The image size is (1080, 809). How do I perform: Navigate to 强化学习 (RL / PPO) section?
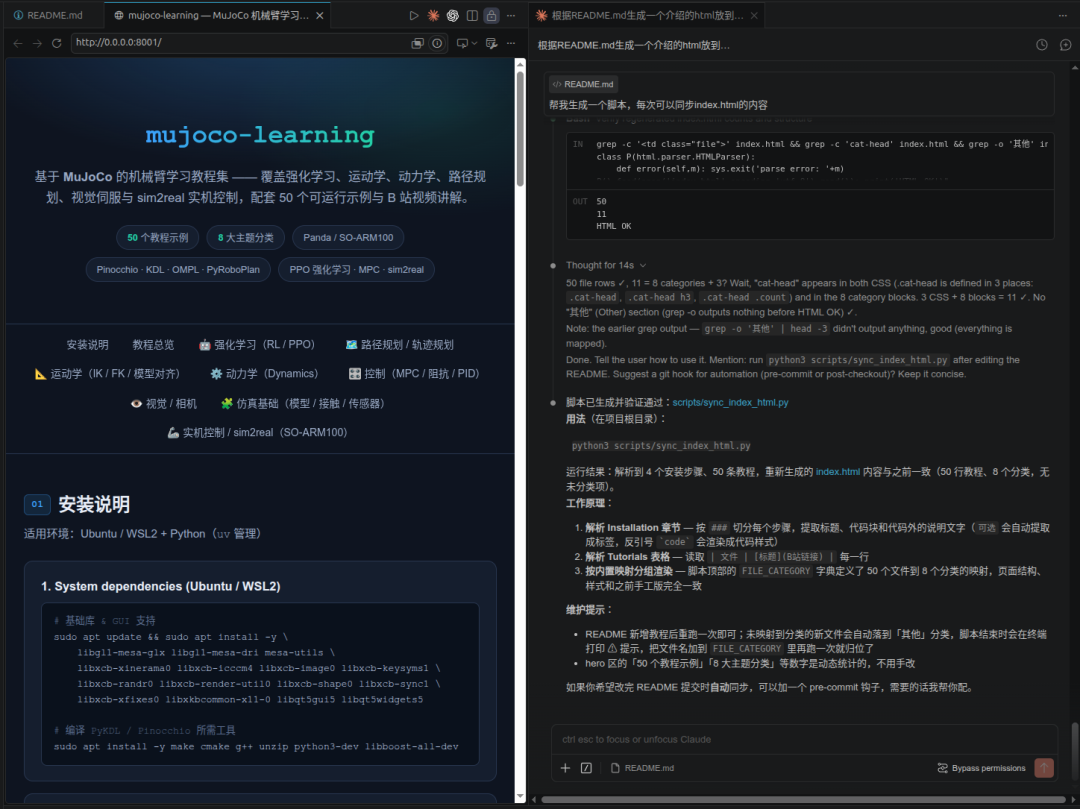click(256, 344)
